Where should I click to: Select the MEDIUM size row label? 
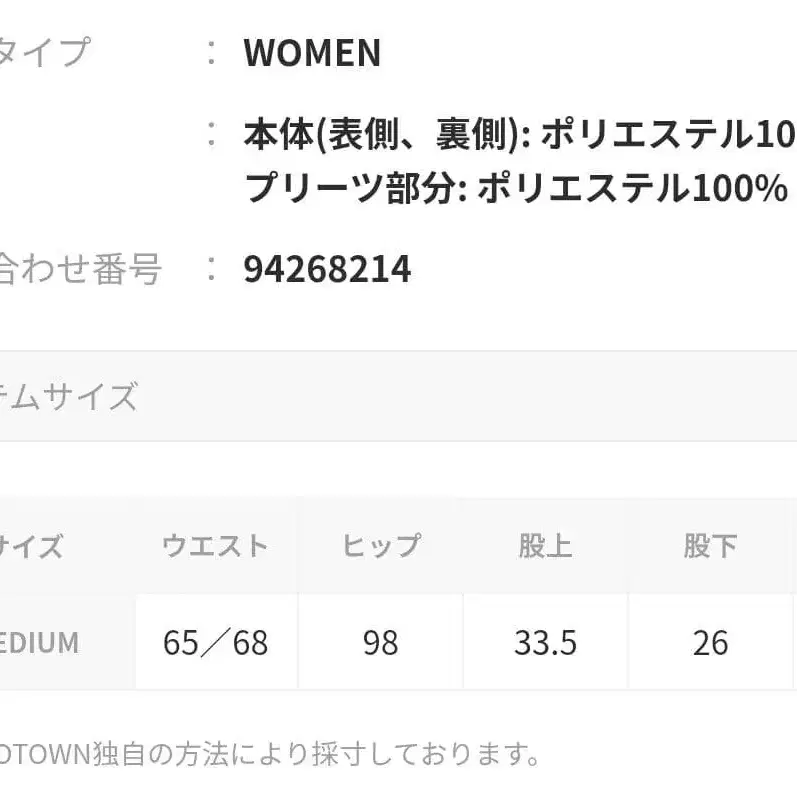click(x=40, y=642)
